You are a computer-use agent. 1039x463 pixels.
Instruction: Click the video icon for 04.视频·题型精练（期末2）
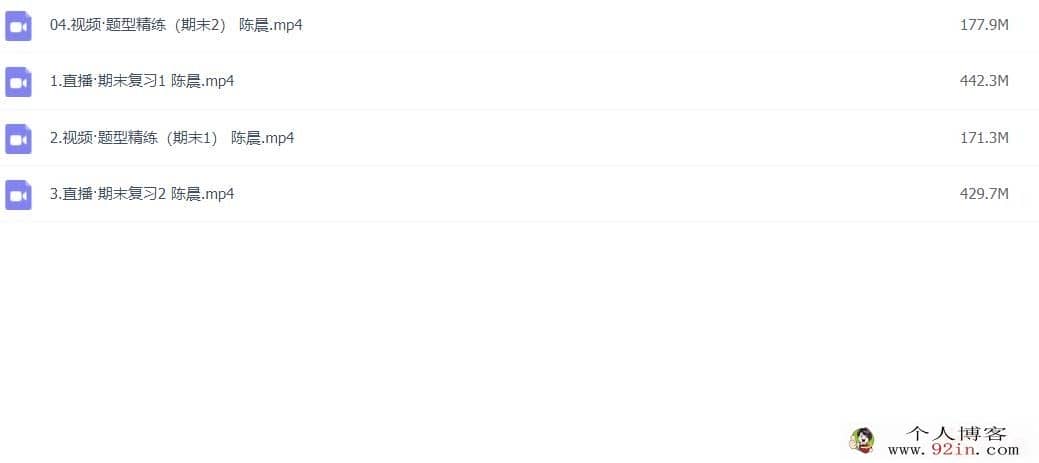(19, 26)
